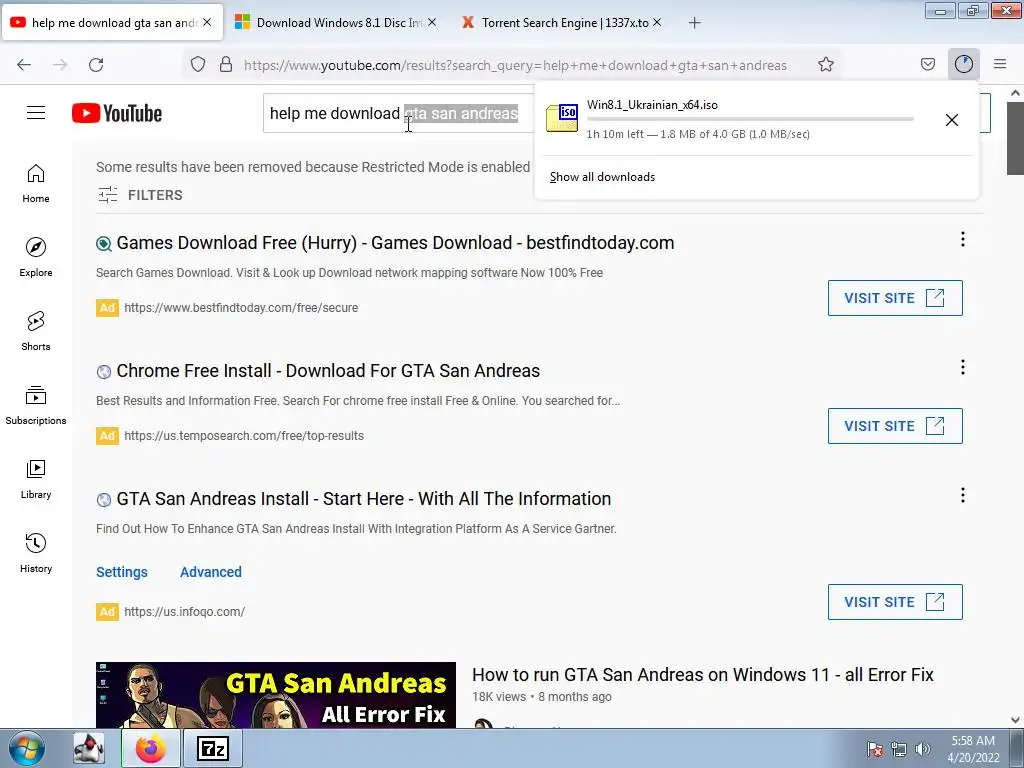Bookmark this page with the star
The height and width of the screenshot is (768, 1024).
(x=826, y=64)
